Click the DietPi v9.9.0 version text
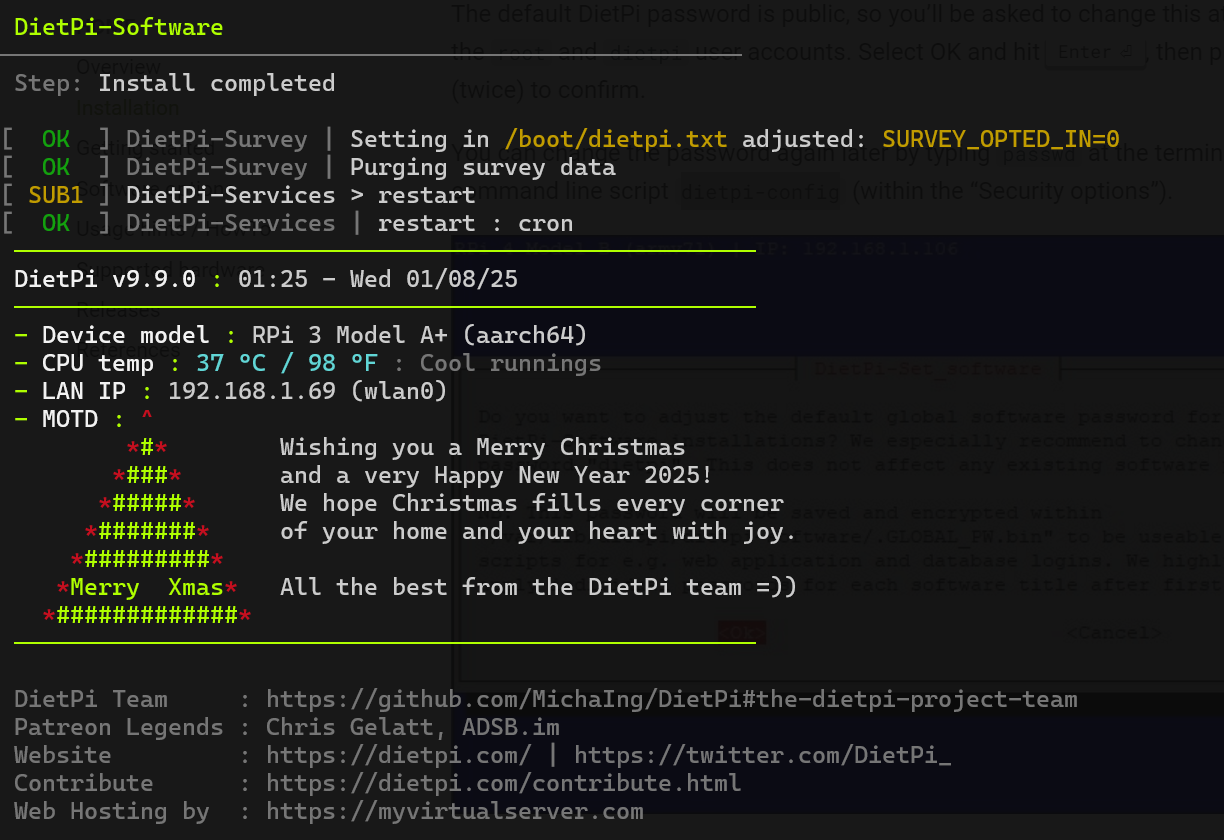Screen dimensions: 1224x840 pyautogui.click(x=105, y=279)
